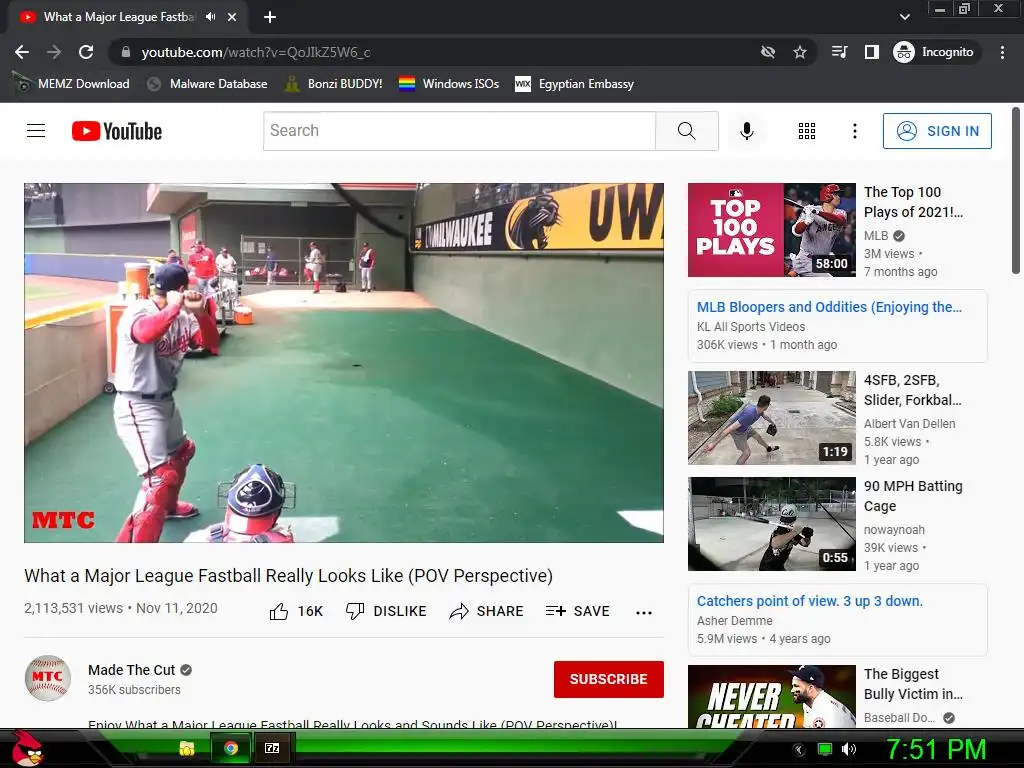This screenshot has height=768, width=1024.
Task: Open MLB Bloopers and Oddities link
Action: click(829, 307)
